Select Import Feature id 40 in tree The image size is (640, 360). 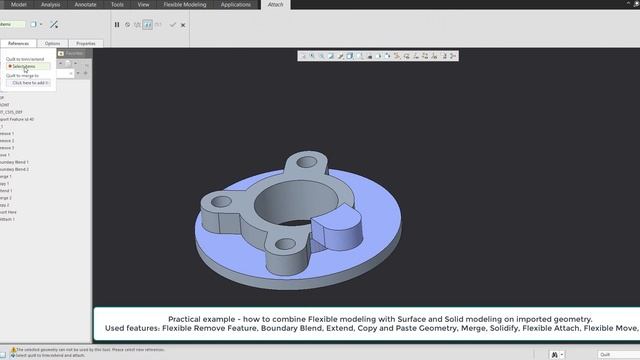tap(17, 119)
